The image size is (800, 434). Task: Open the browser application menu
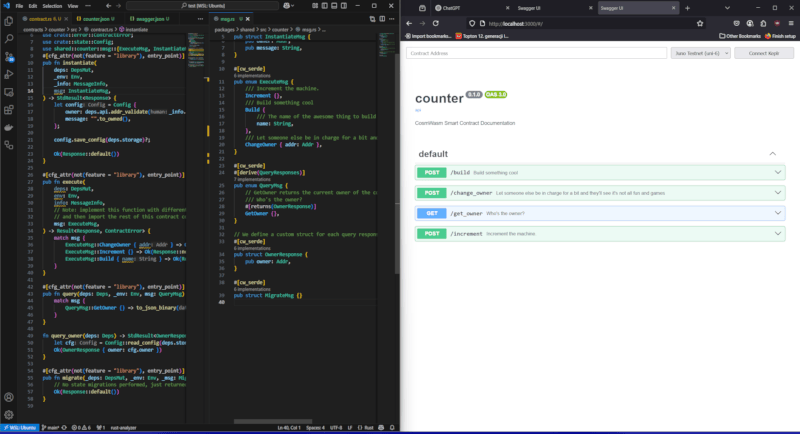coord(791,23)
